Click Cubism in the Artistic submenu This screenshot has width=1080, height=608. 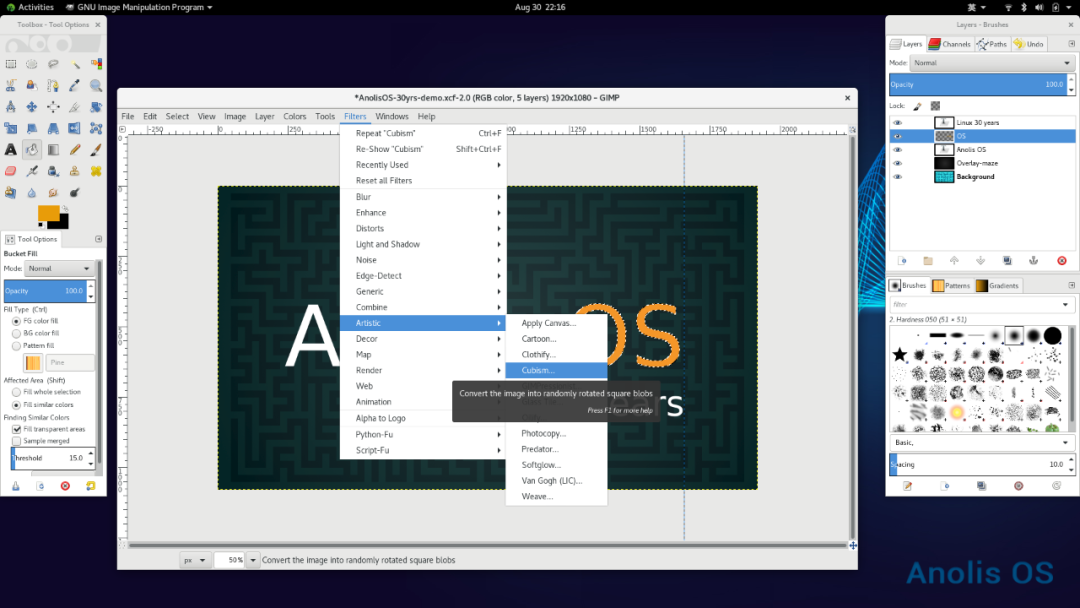557,370
